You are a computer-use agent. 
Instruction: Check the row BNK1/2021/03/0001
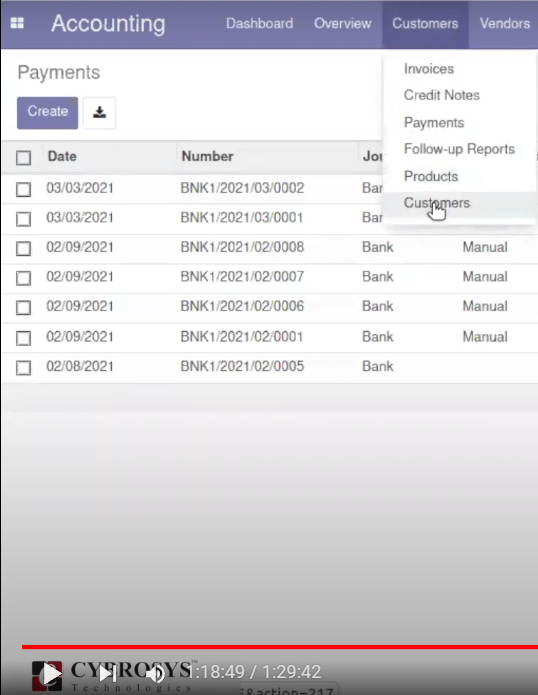point(23,219)
